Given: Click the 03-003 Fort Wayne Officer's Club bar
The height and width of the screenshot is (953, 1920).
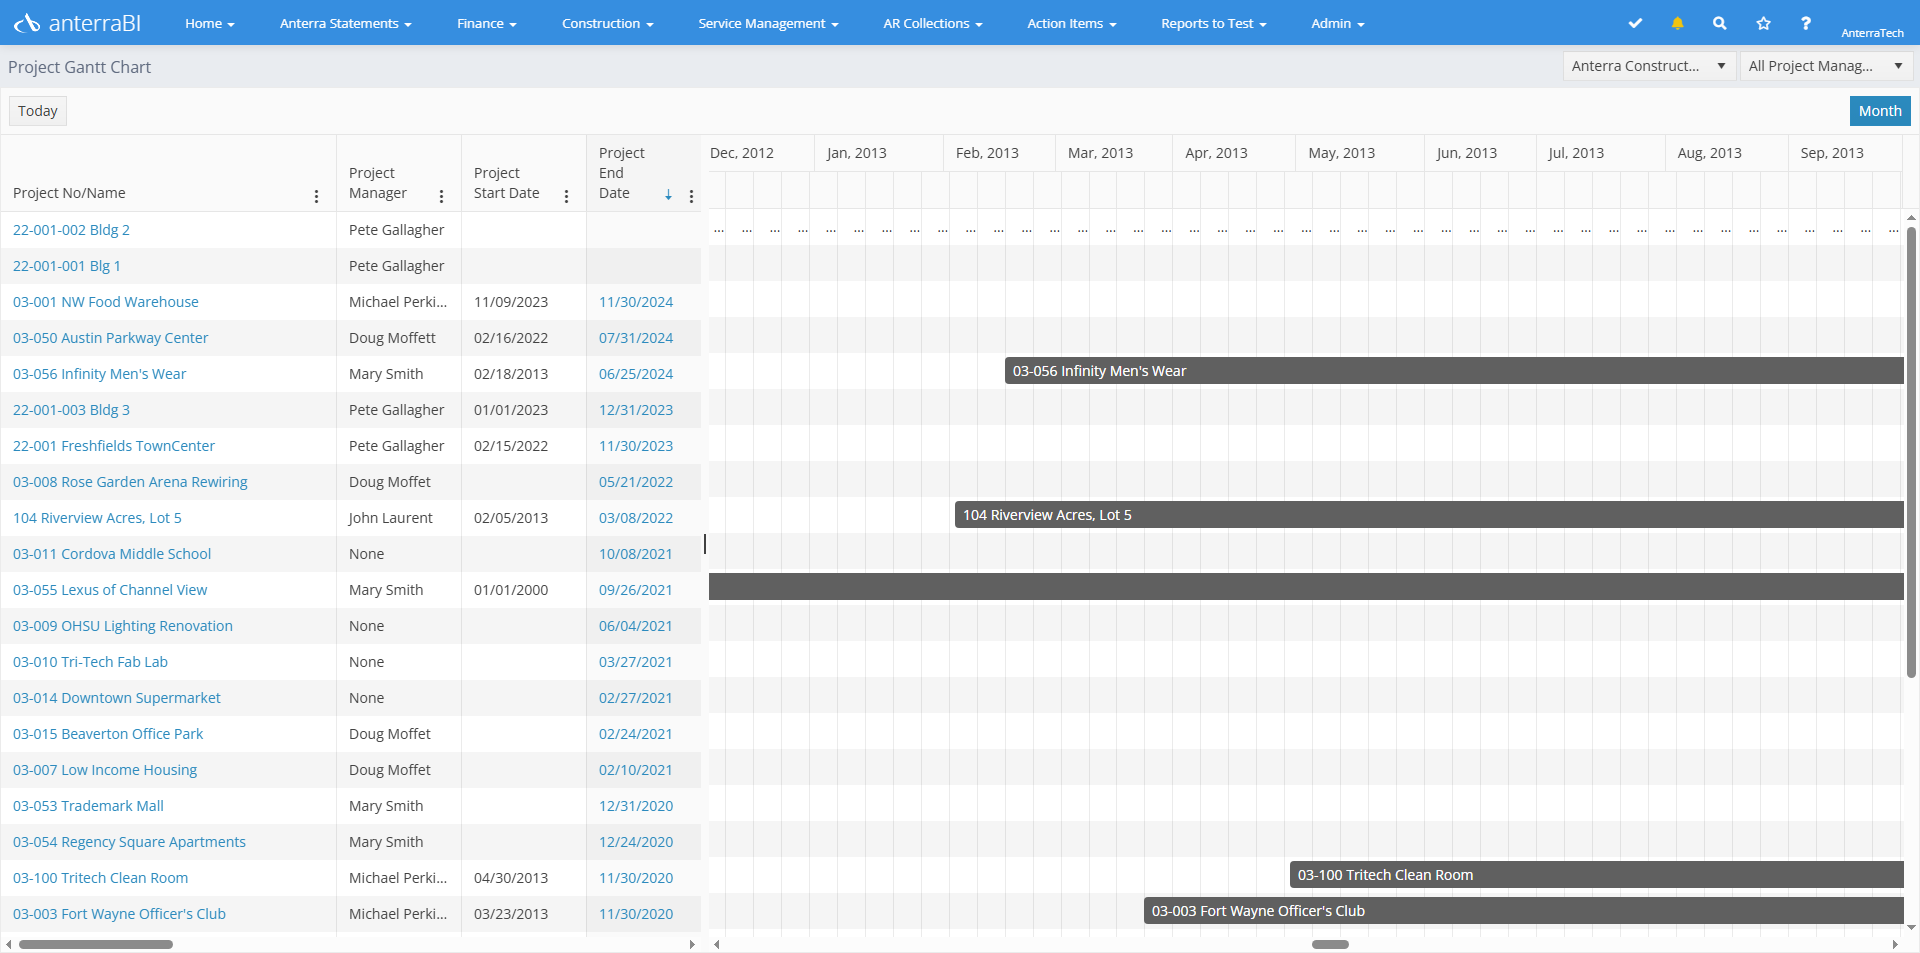Looking at the screenshot, I should tap(1524, 911).
